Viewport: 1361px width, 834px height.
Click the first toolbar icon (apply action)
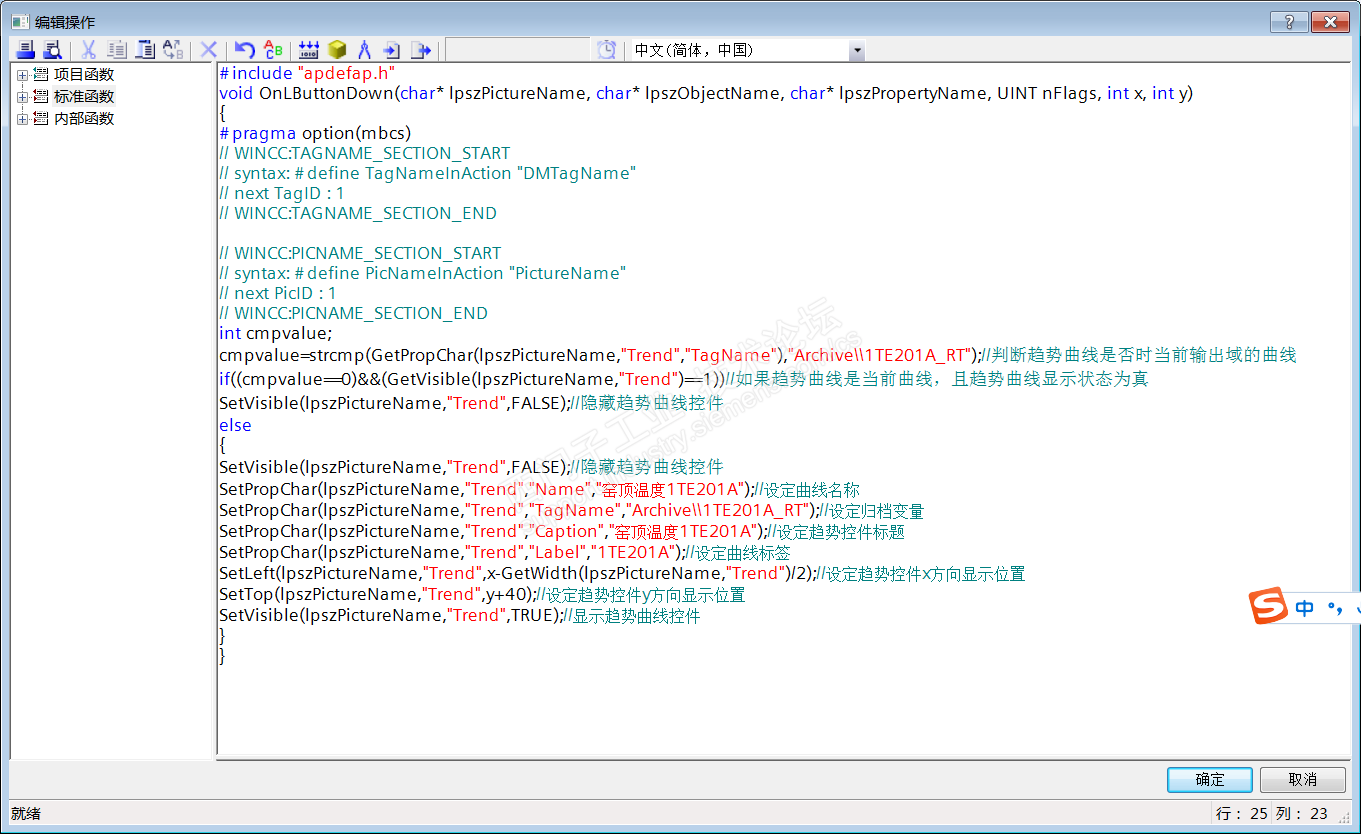point(25,50)
